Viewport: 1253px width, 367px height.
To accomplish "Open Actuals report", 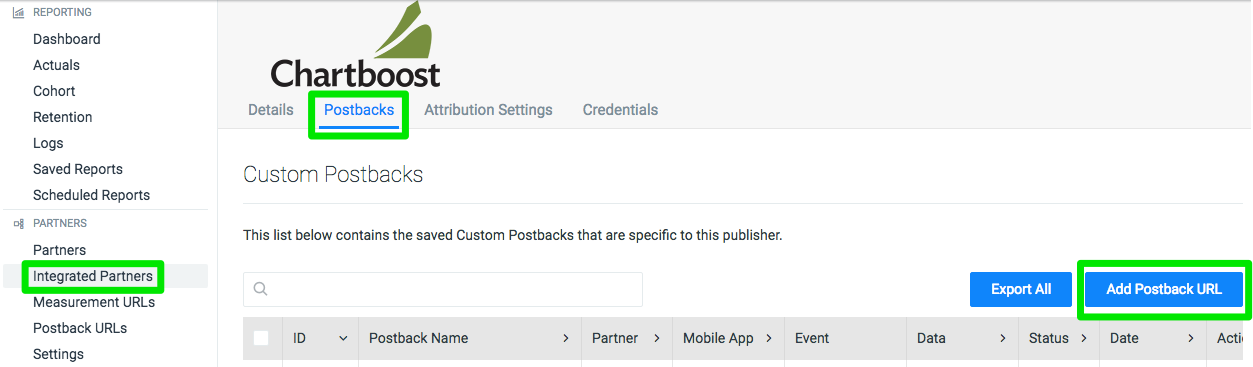I will [56, 65].
